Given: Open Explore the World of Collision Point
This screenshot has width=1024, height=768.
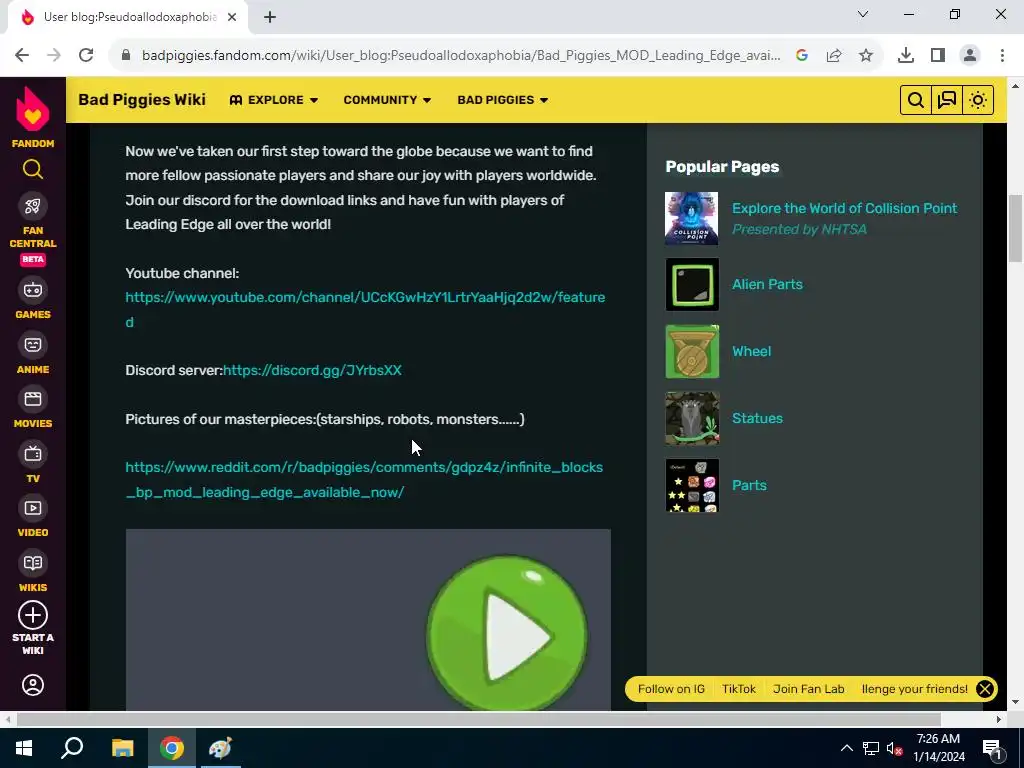Looking at the screenshot, I should [x=844, y=208].
